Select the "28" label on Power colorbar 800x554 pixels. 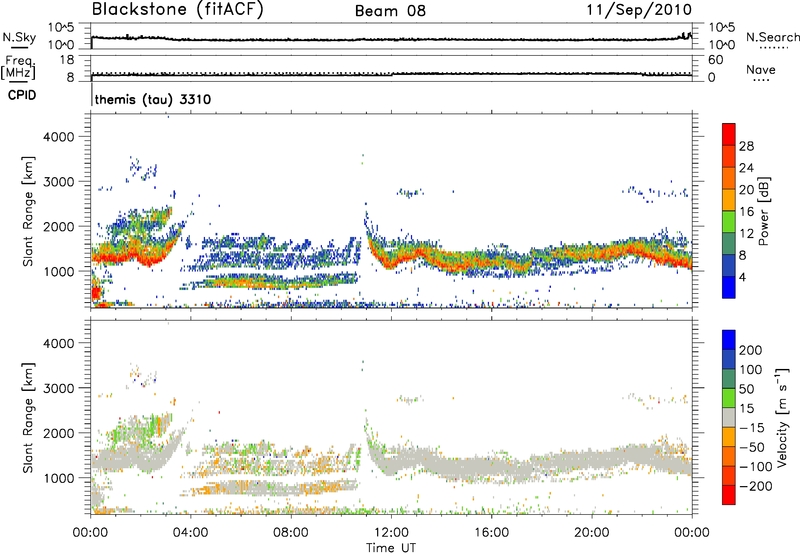coord(746,146)
